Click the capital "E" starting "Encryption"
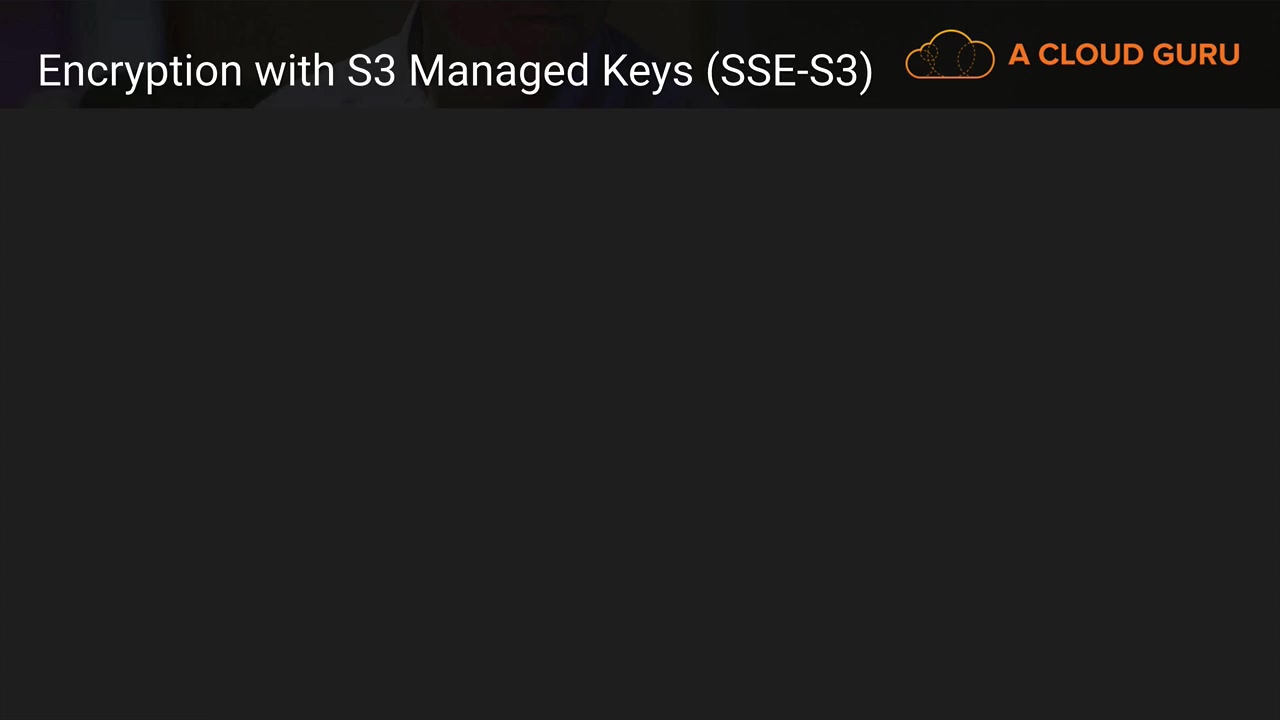 pos(49,71)
